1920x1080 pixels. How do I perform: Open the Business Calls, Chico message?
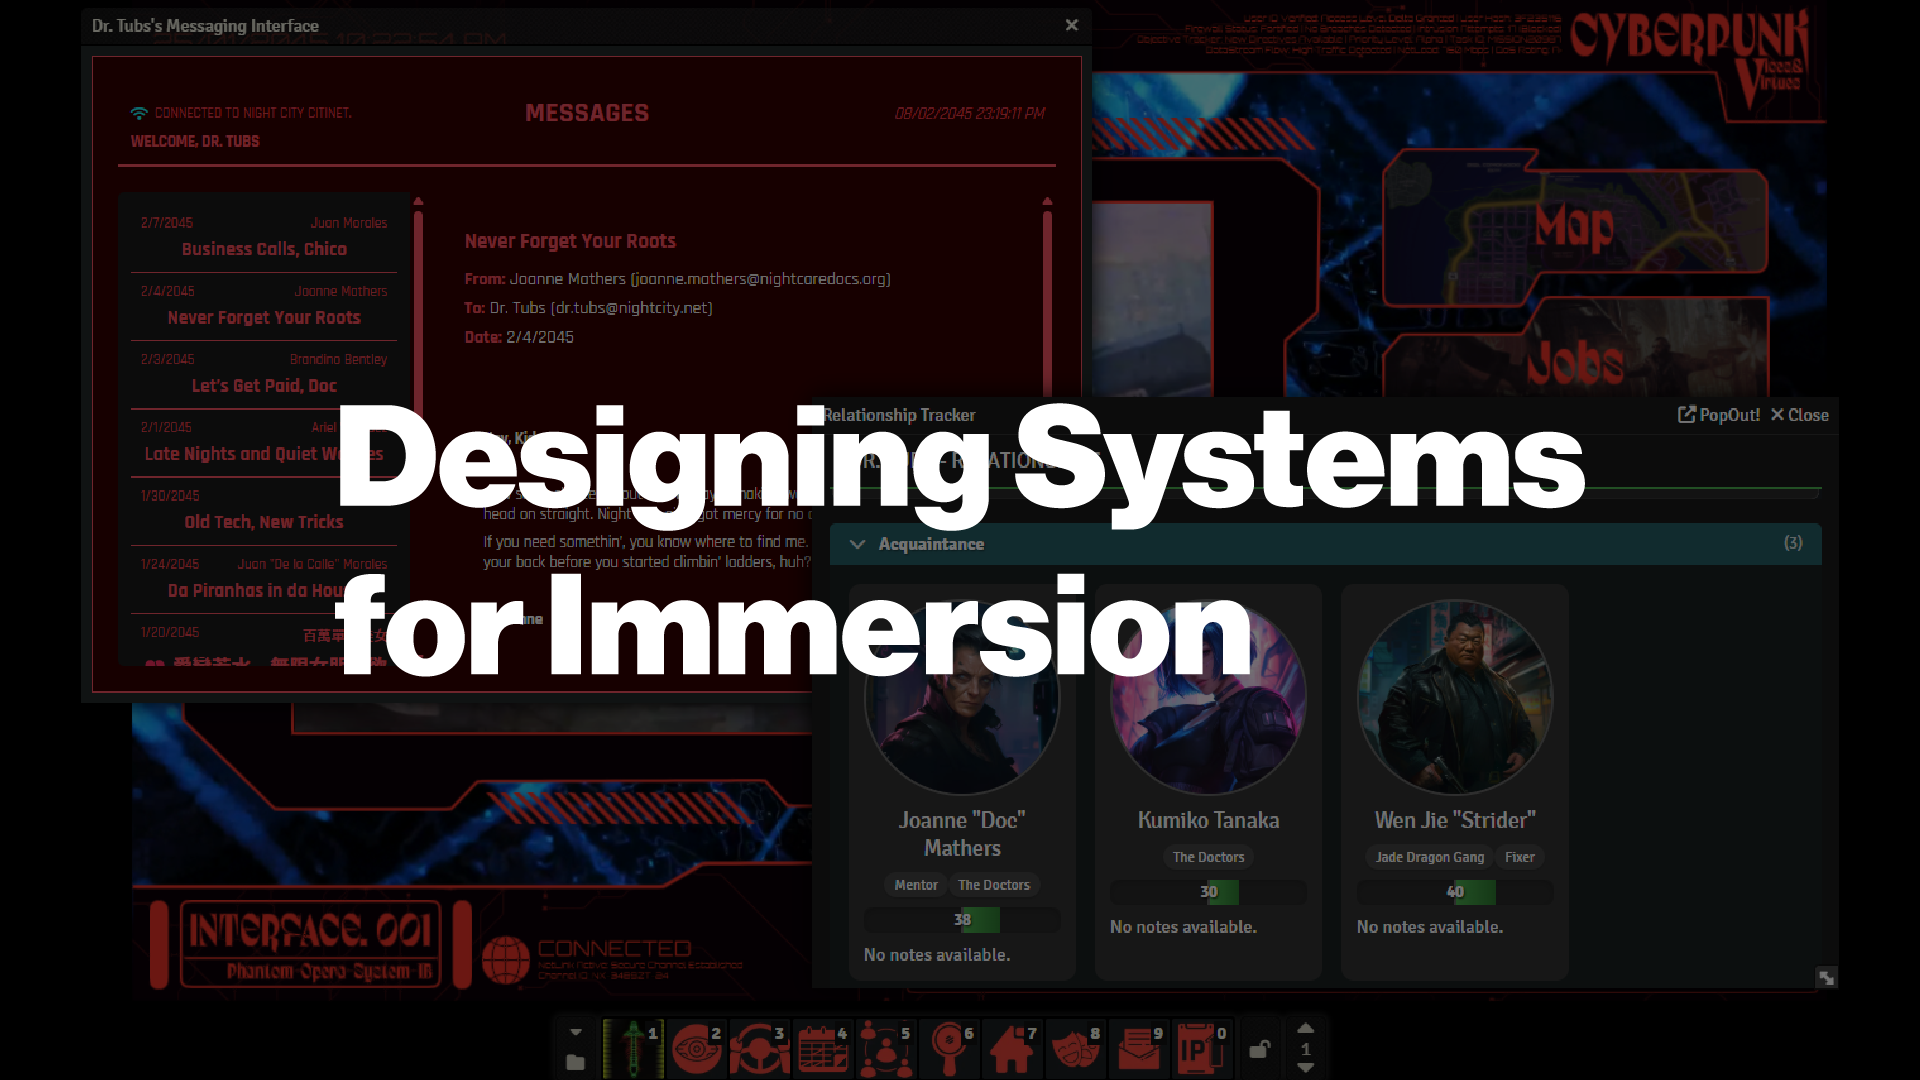click(x=264, y=249)
